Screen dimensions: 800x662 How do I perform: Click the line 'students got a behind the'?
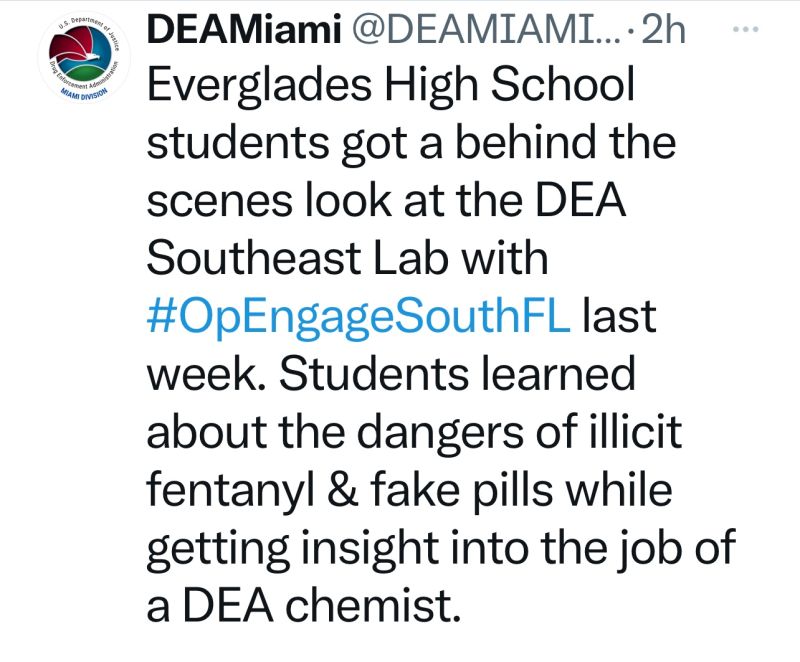[411, 144]
